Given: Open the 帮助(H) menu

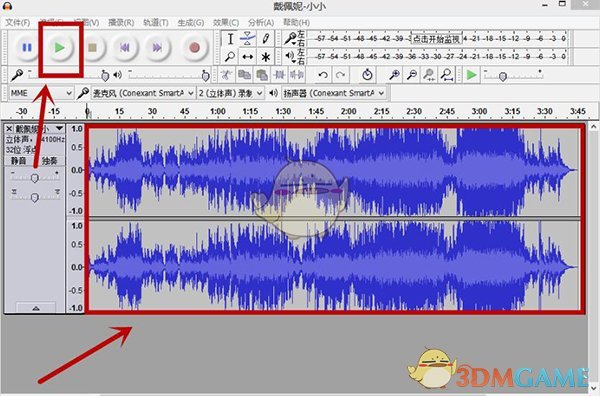Looking at the screenshot, I should click(297, 23).
